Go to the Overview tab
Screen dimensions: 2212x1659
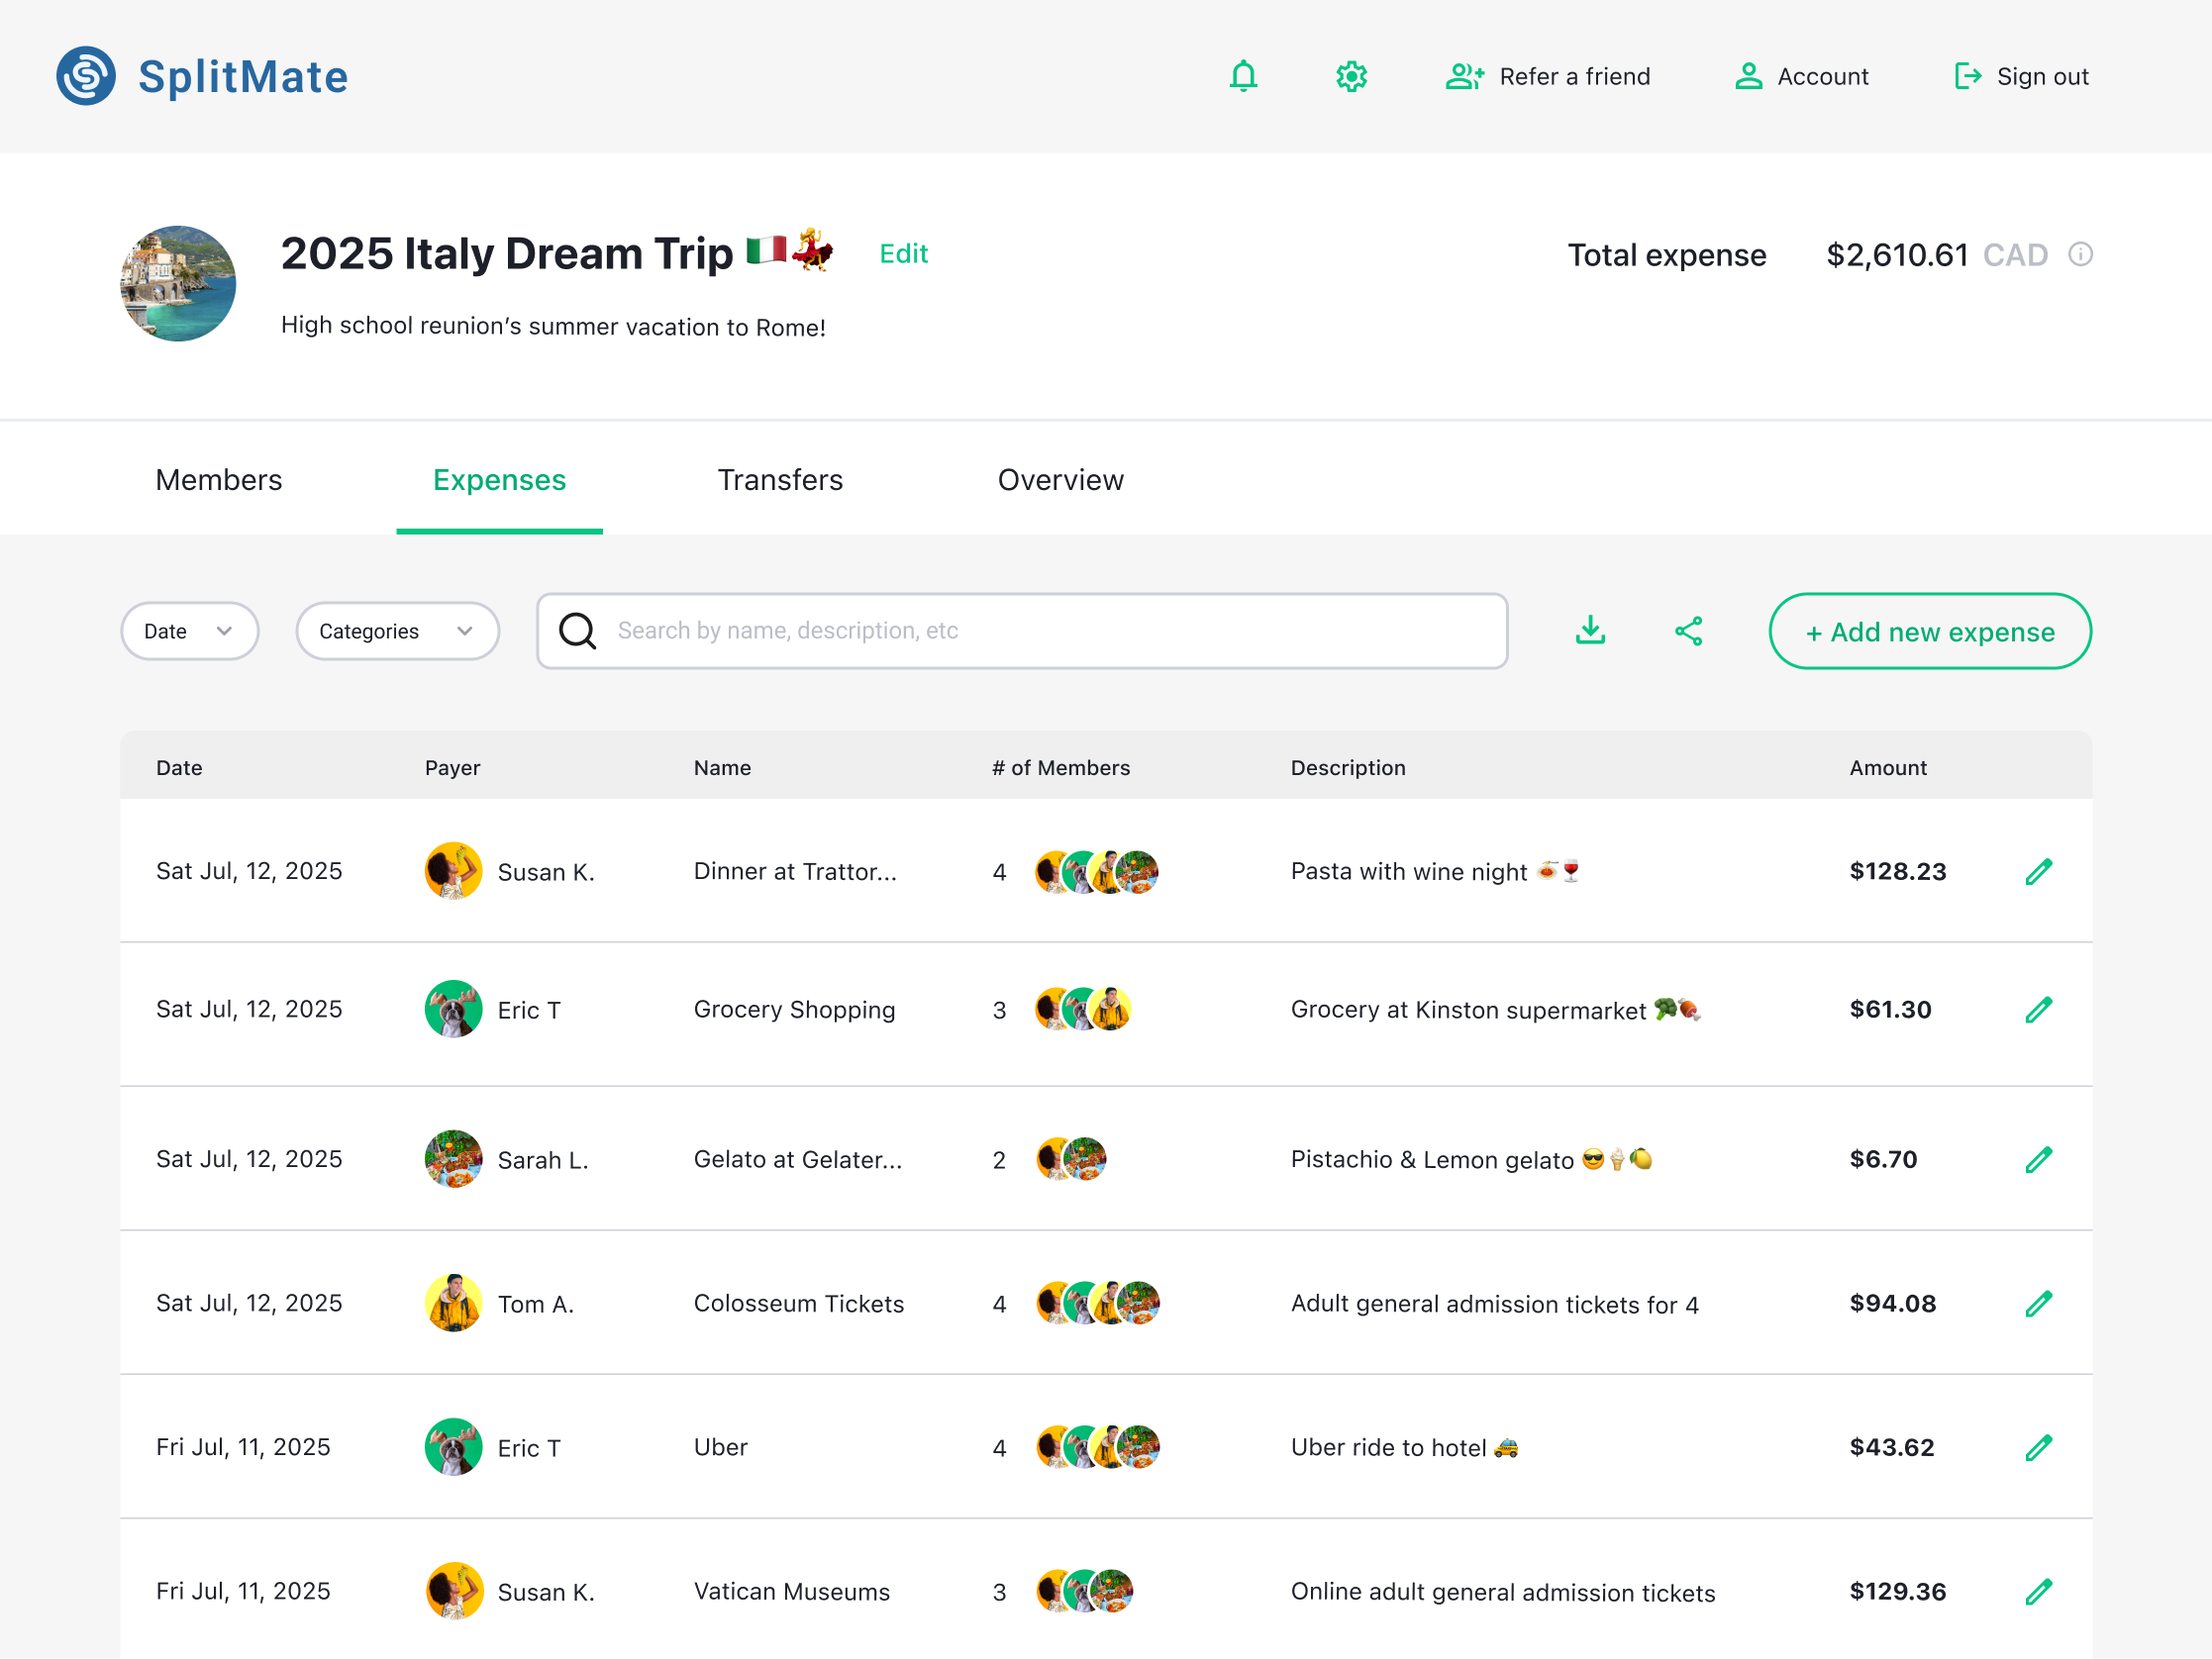pyautogui.click(x=1060, y=480)
